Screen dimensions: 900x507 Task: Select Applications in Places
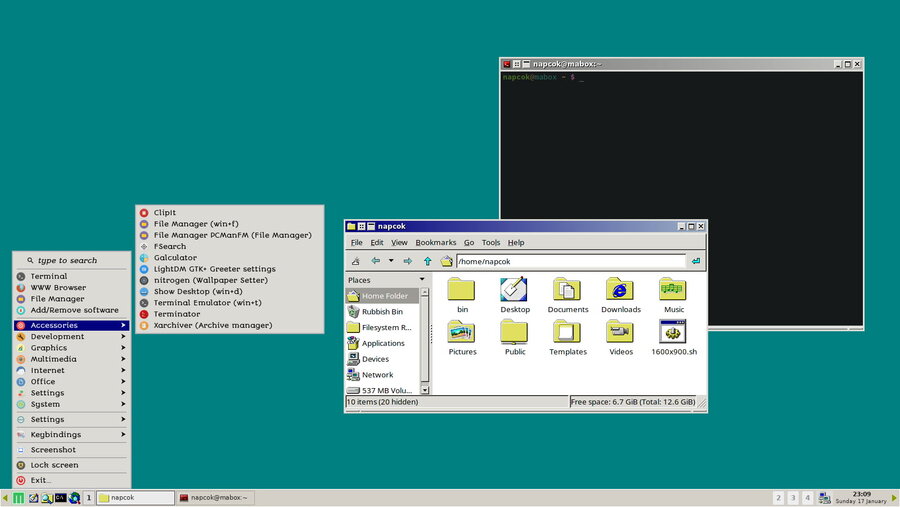coord(382,343)
